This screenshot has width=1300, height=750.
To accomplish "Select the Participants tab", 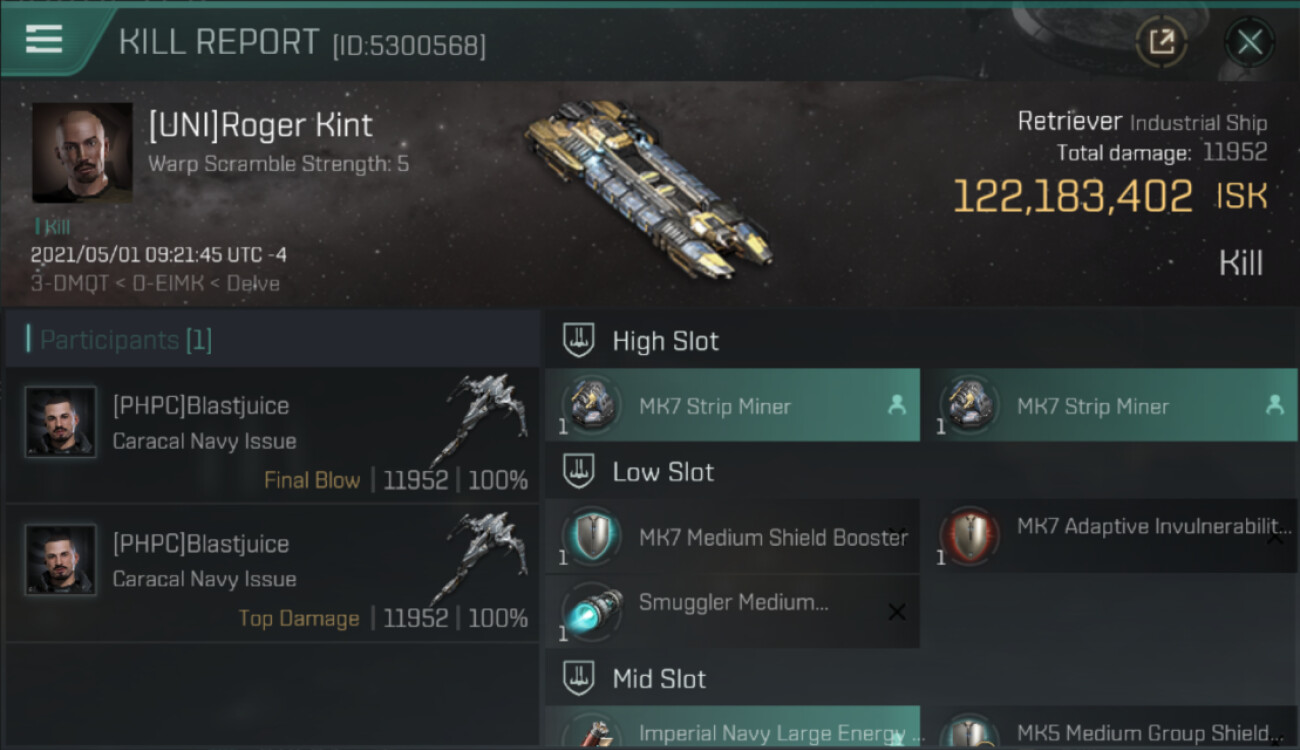I will (x=126, y=340).
